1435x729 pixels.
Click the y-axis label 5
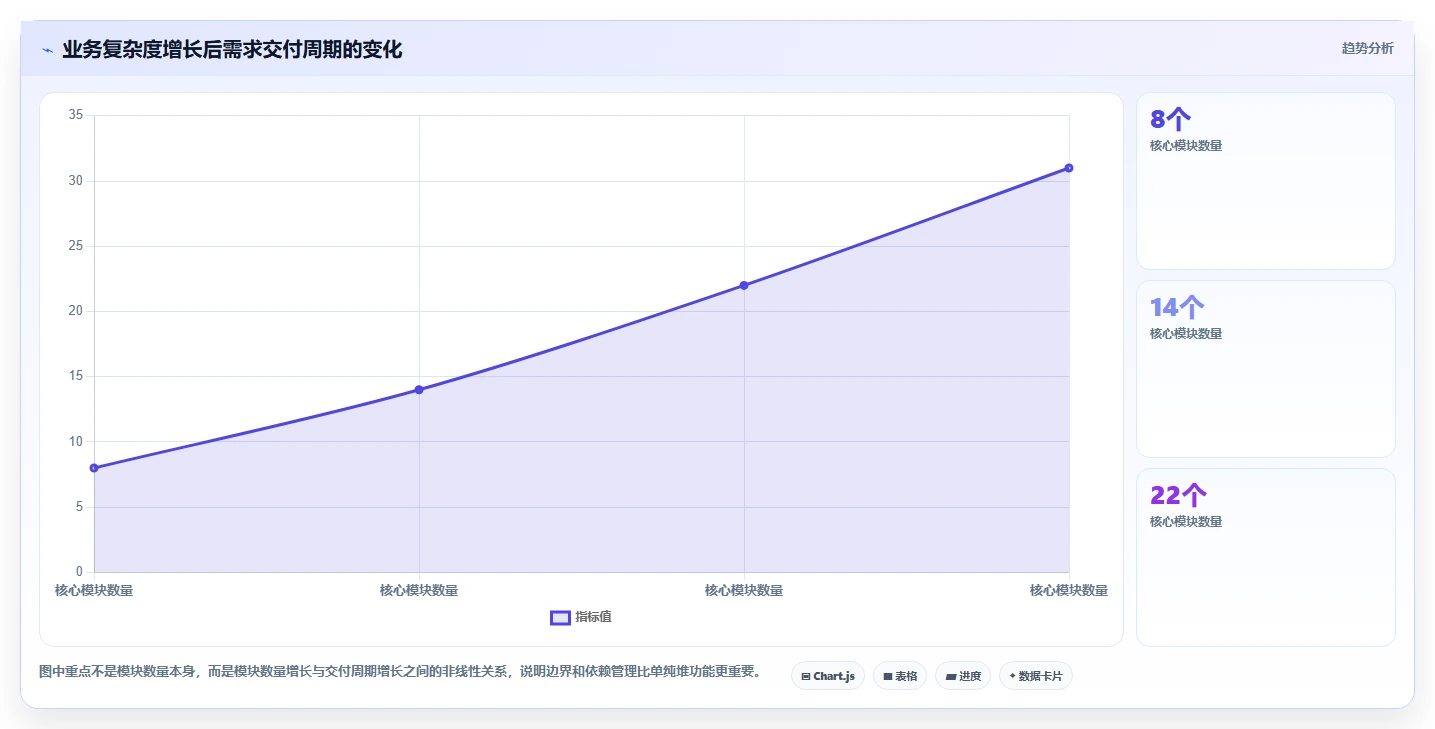[79, 507]
